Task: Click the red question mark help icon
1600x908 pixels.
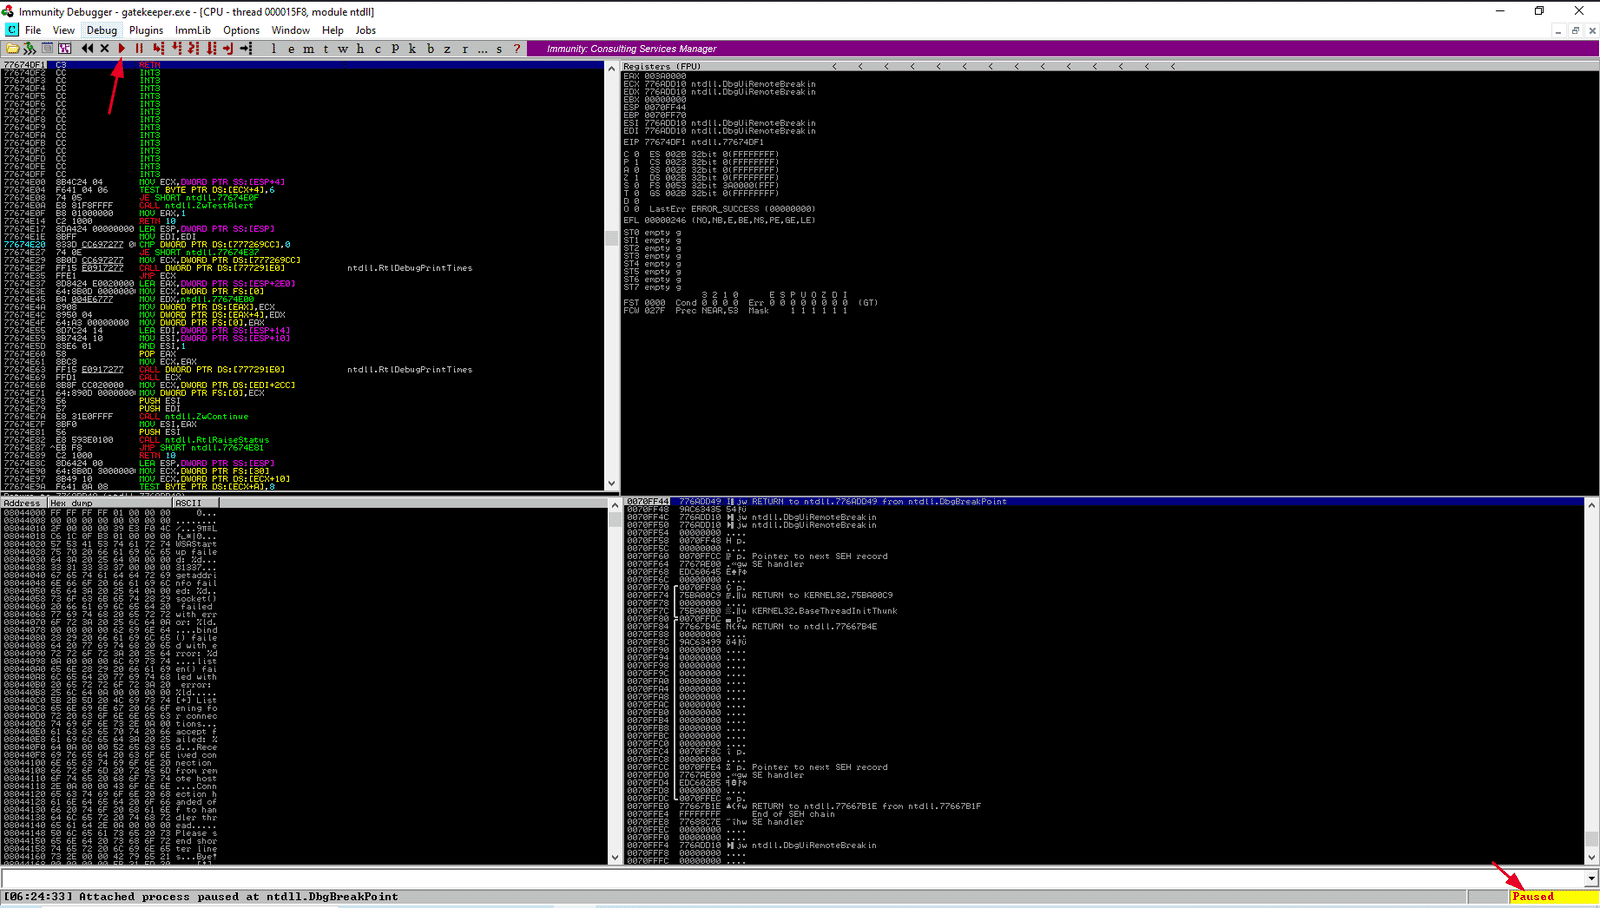Action: (516, 48)
